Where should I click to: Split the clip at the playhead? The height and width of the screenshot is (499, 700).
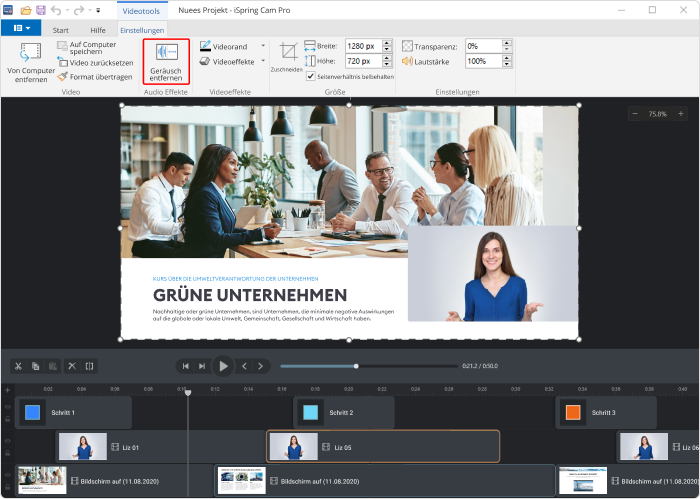[89, 366]
